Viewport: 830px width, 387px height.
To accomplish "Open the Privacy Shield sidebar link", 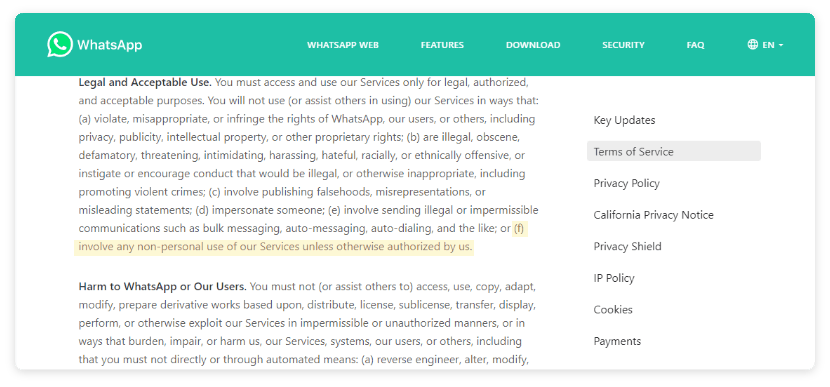I will 627,246.
